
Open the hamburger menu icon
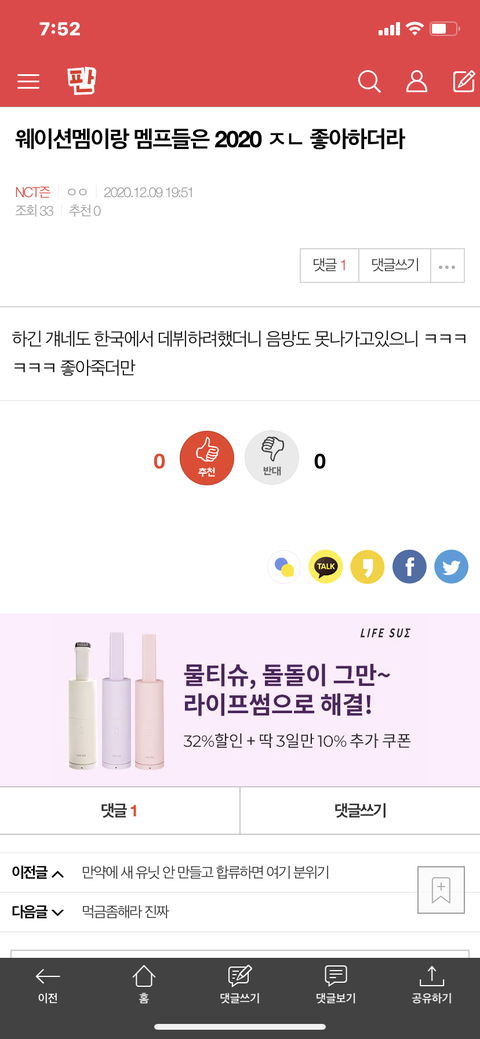[x=29, y=82]
